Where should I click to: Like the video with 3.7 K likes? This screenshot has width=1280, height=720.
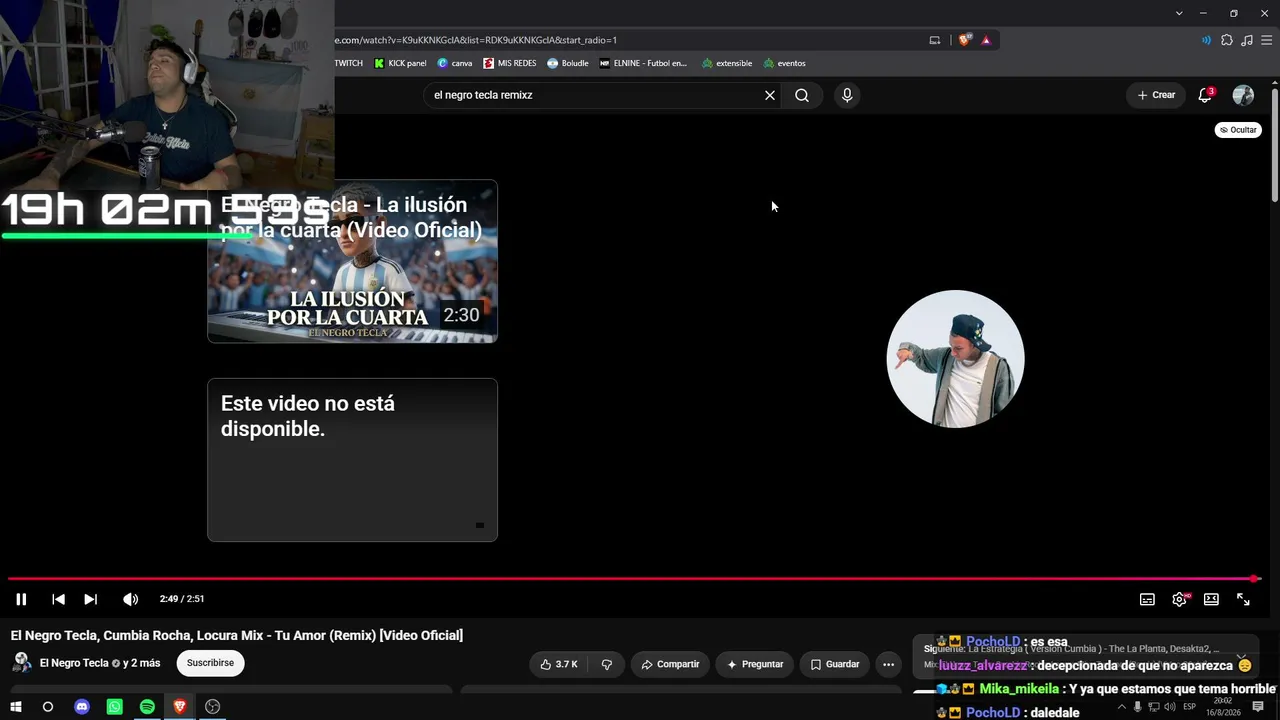click(x=559, y=664)
